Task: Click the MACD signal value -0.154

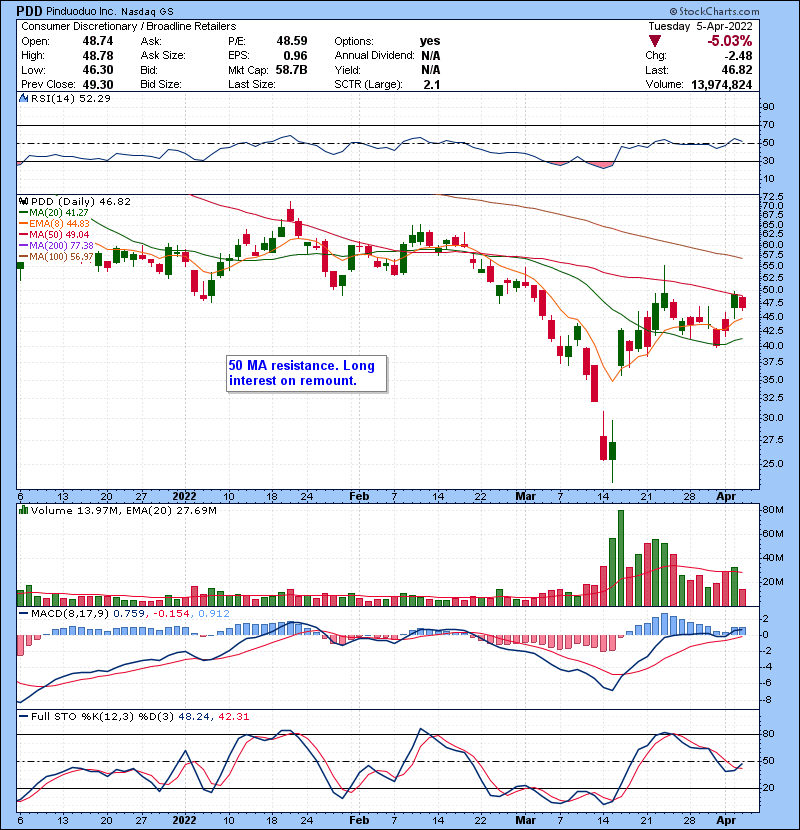Action: pos(171,614)
